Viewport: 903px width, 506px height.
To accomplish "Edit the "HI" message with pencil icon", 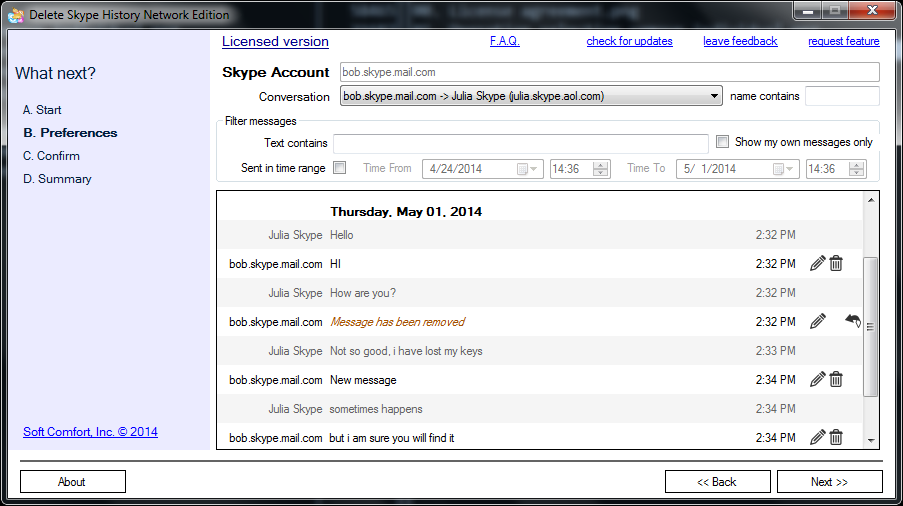I will tap(817, 264).
